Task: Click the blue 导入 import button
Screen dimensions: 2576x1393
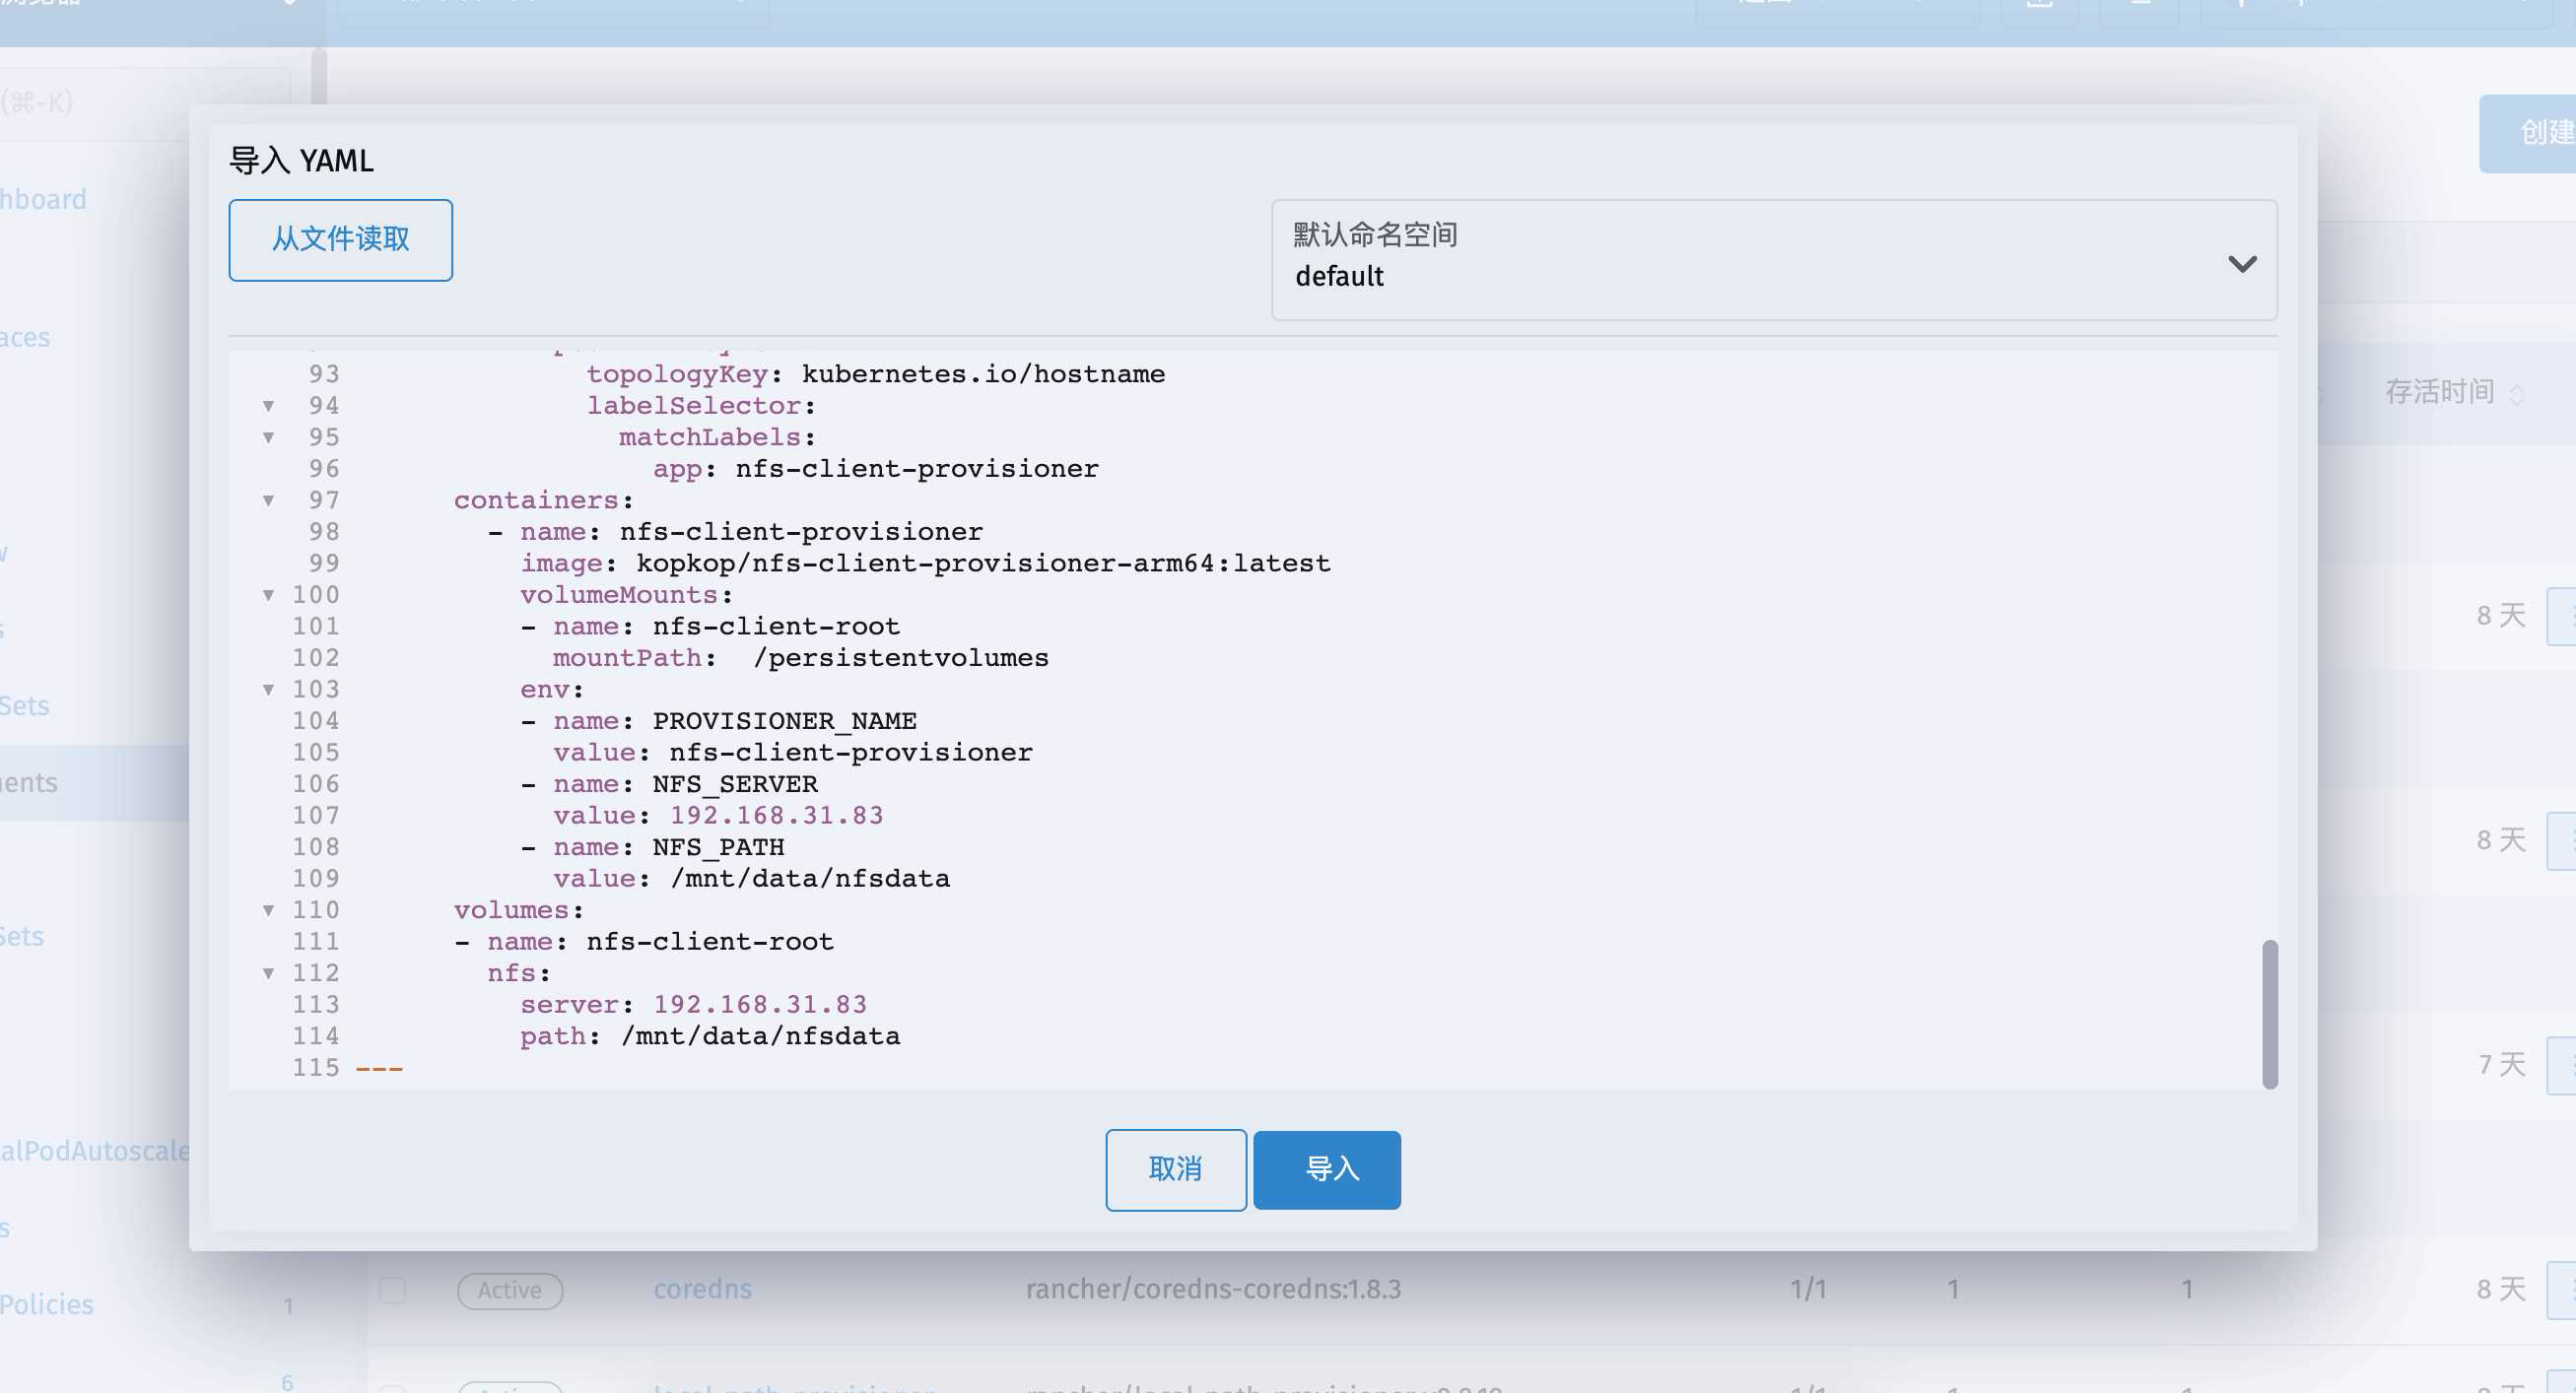Action: (1326, 1169)
